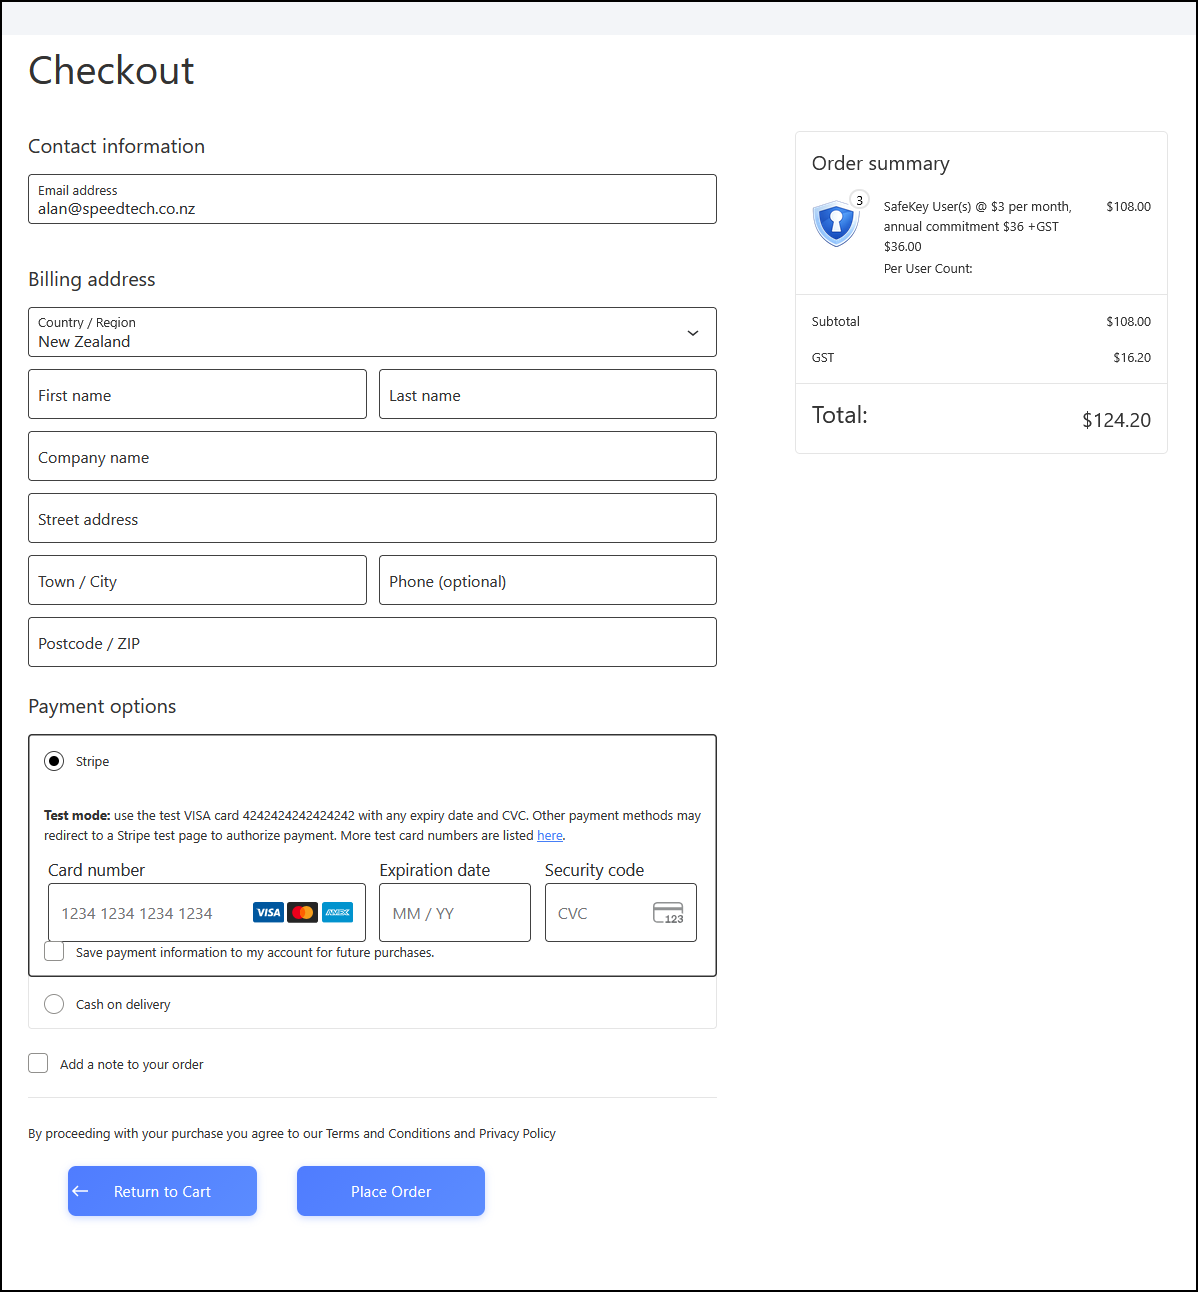1198x1292 pixels.
Task: Enable saving payment information for future purchases
Action: point(54,952)
